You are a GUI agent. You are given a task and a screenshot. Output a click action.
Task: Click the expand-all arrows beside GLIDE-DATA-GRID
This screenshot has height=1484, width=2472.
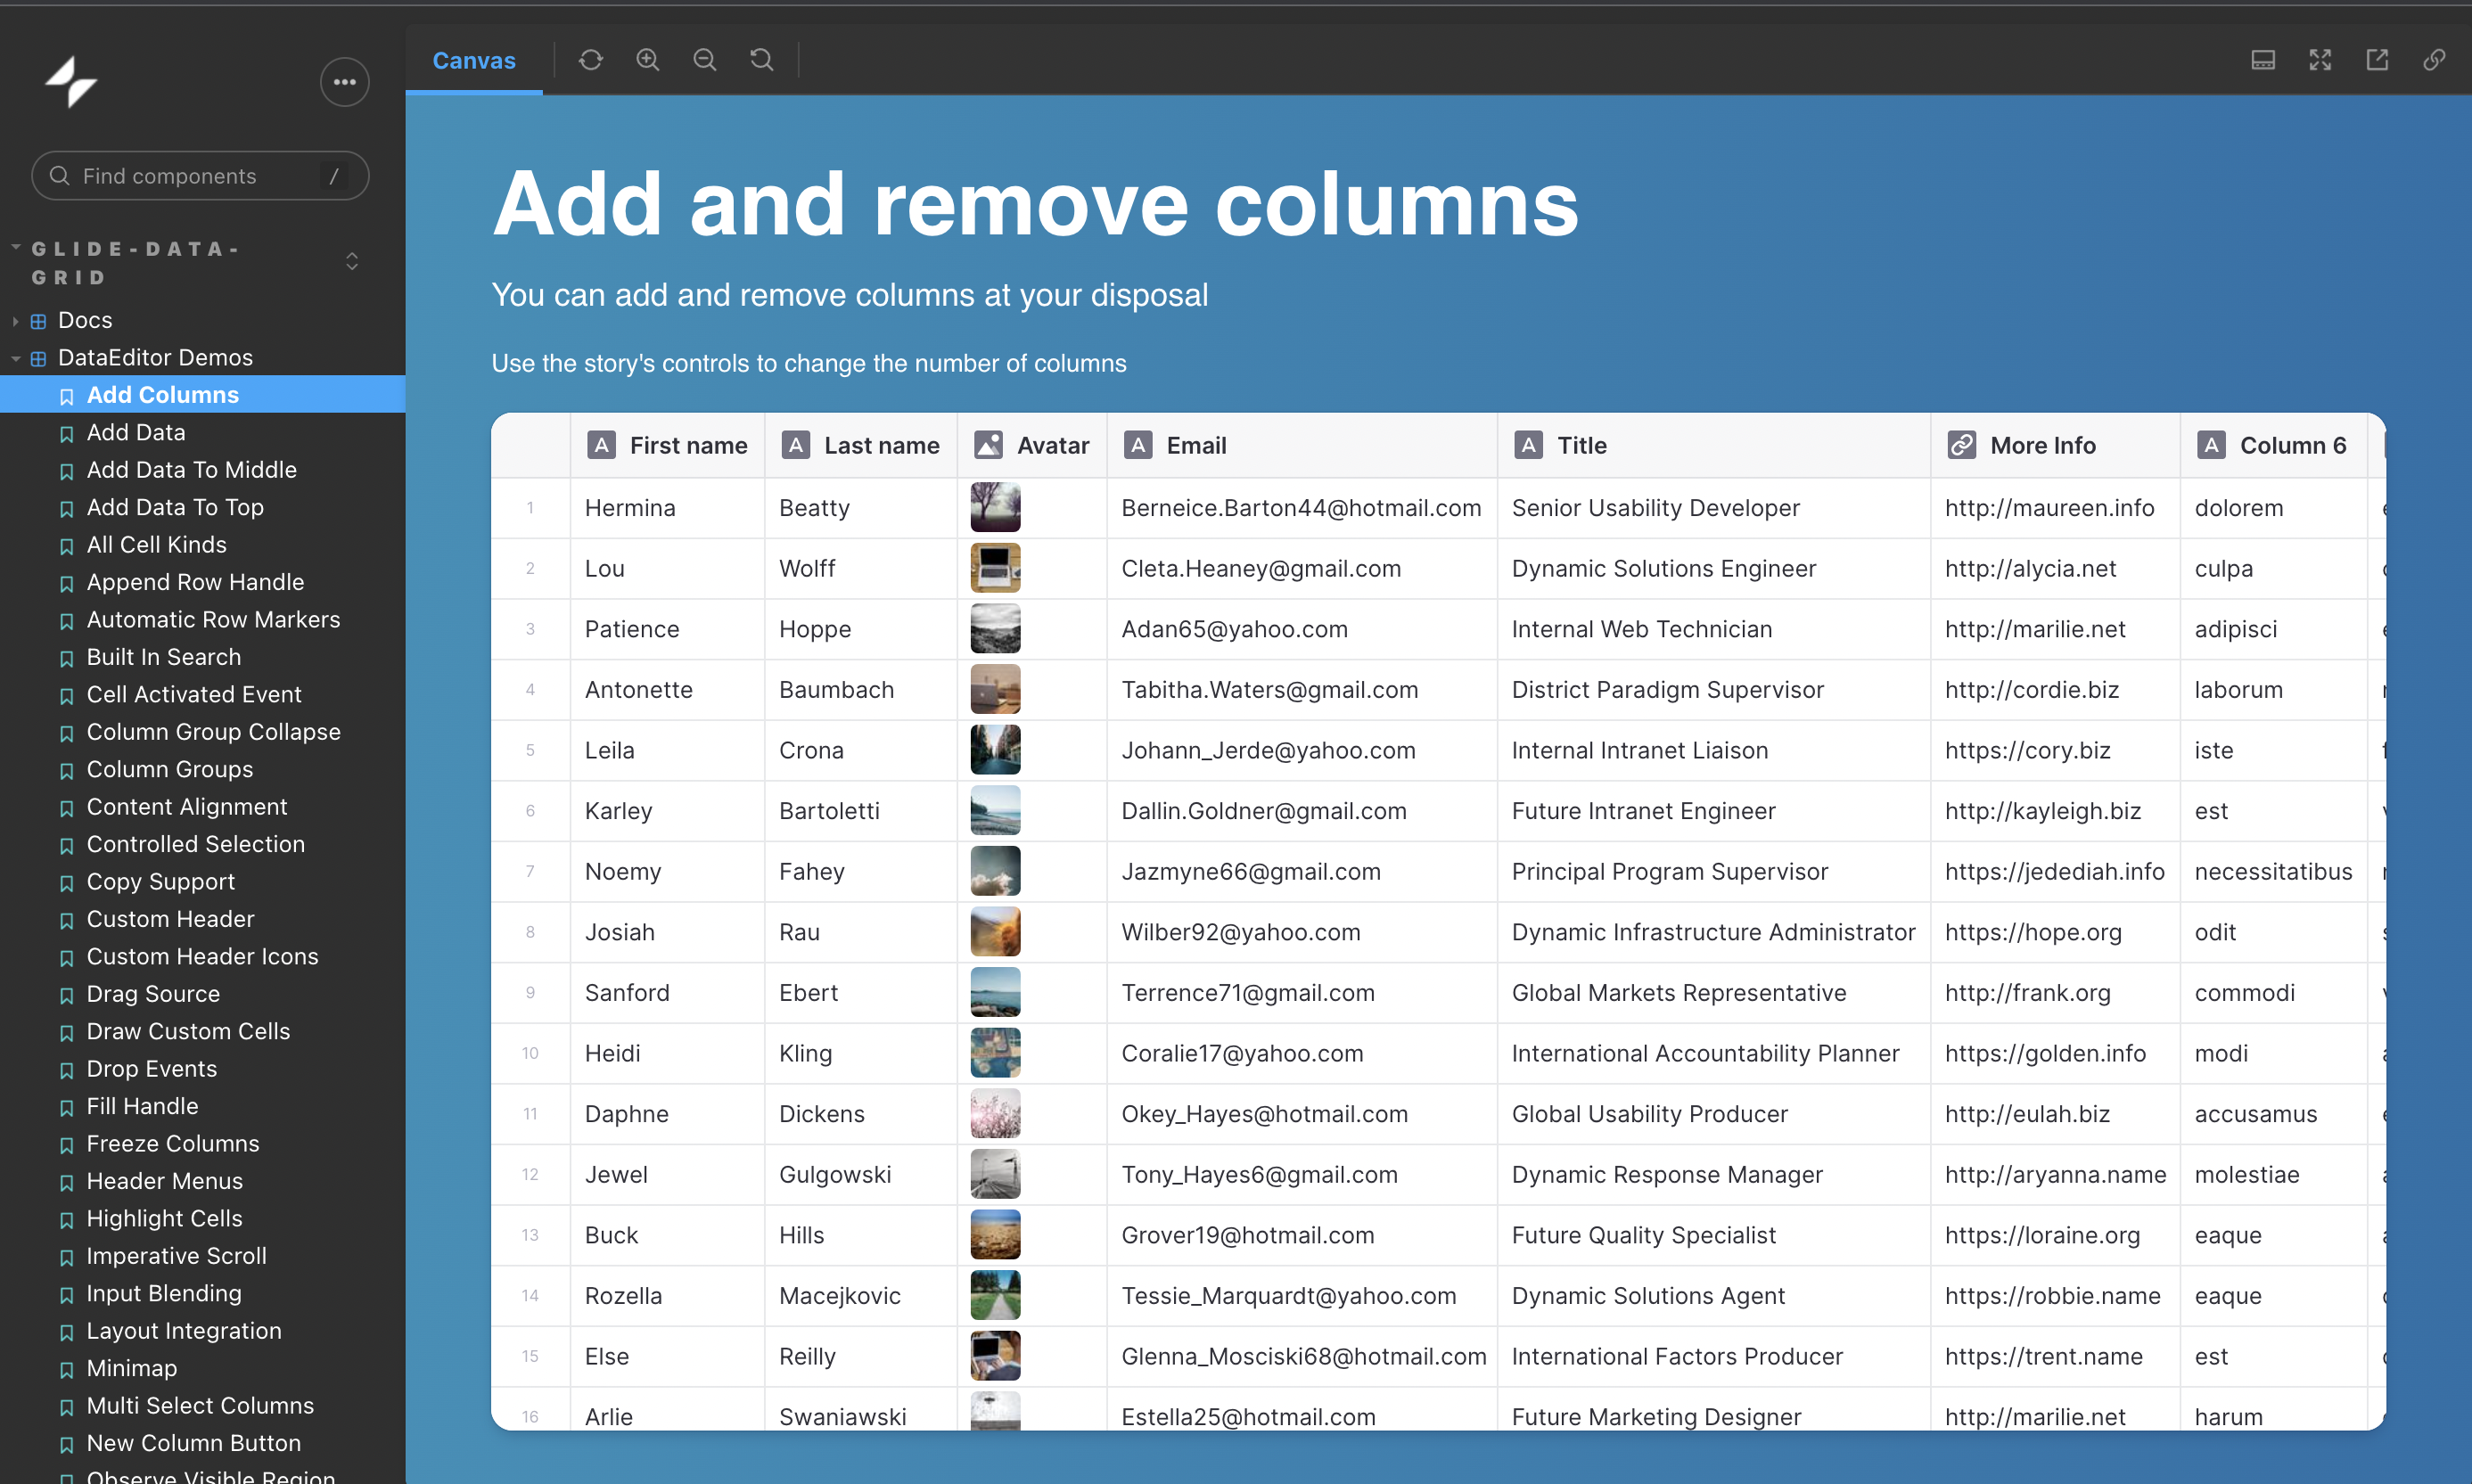point(352,262)
